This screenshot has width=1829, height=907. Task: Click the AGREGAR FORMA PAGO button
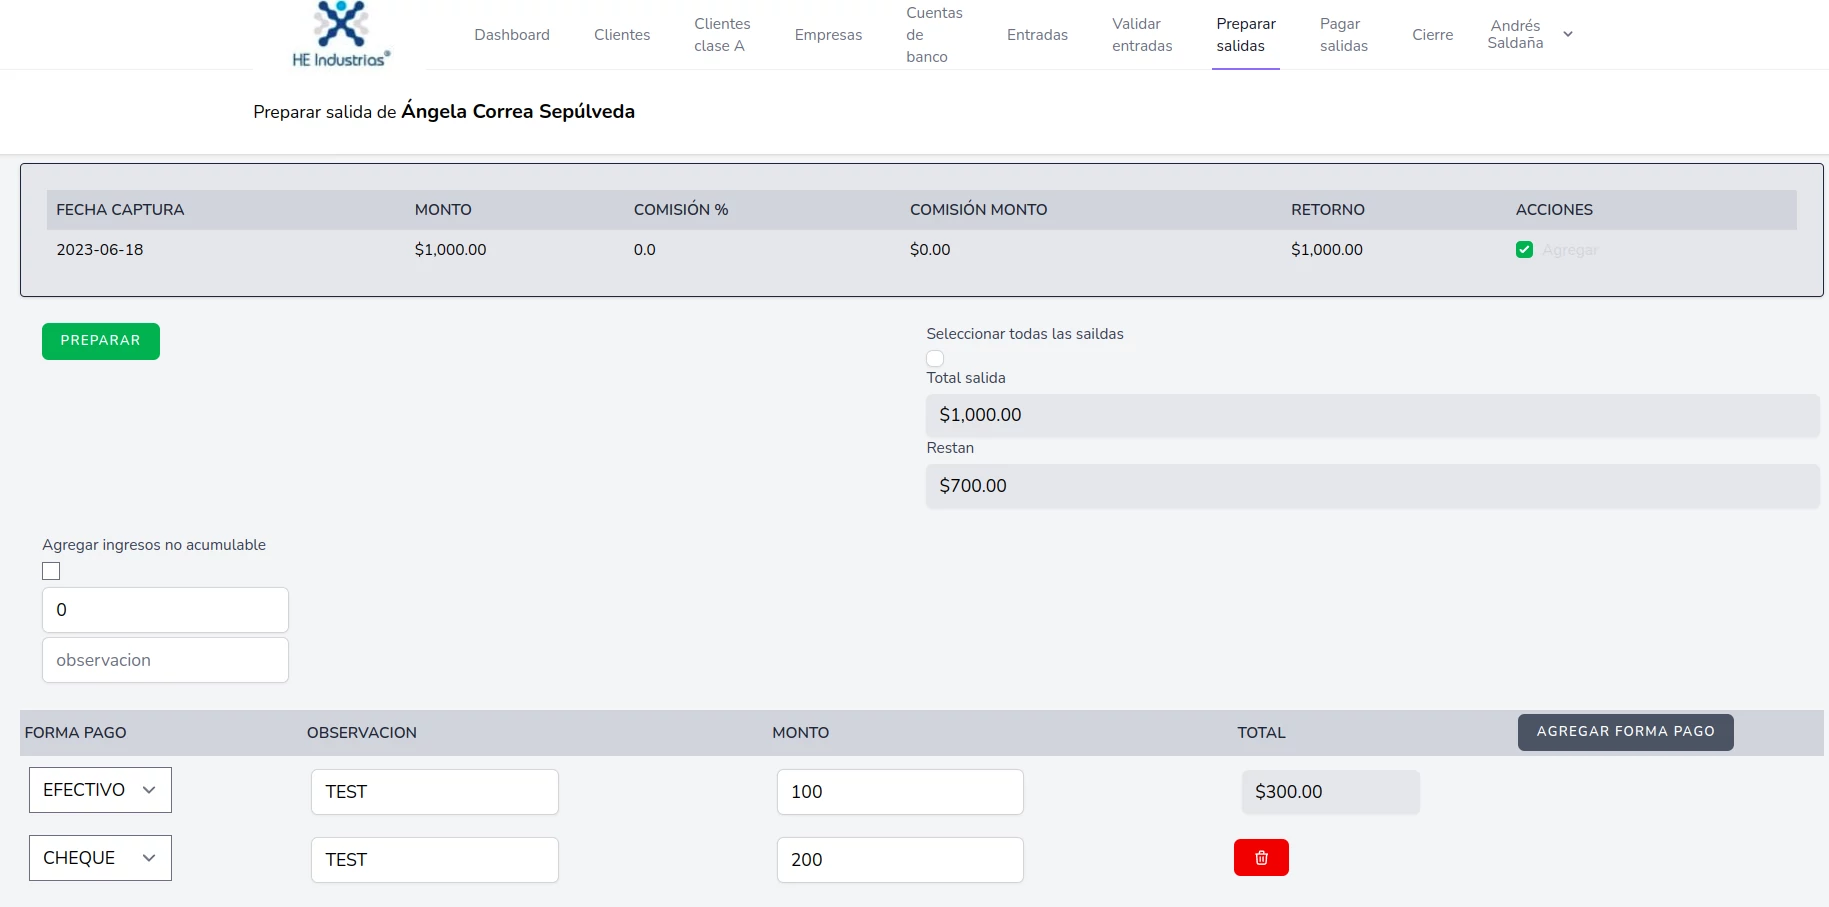pos(1625,732)
